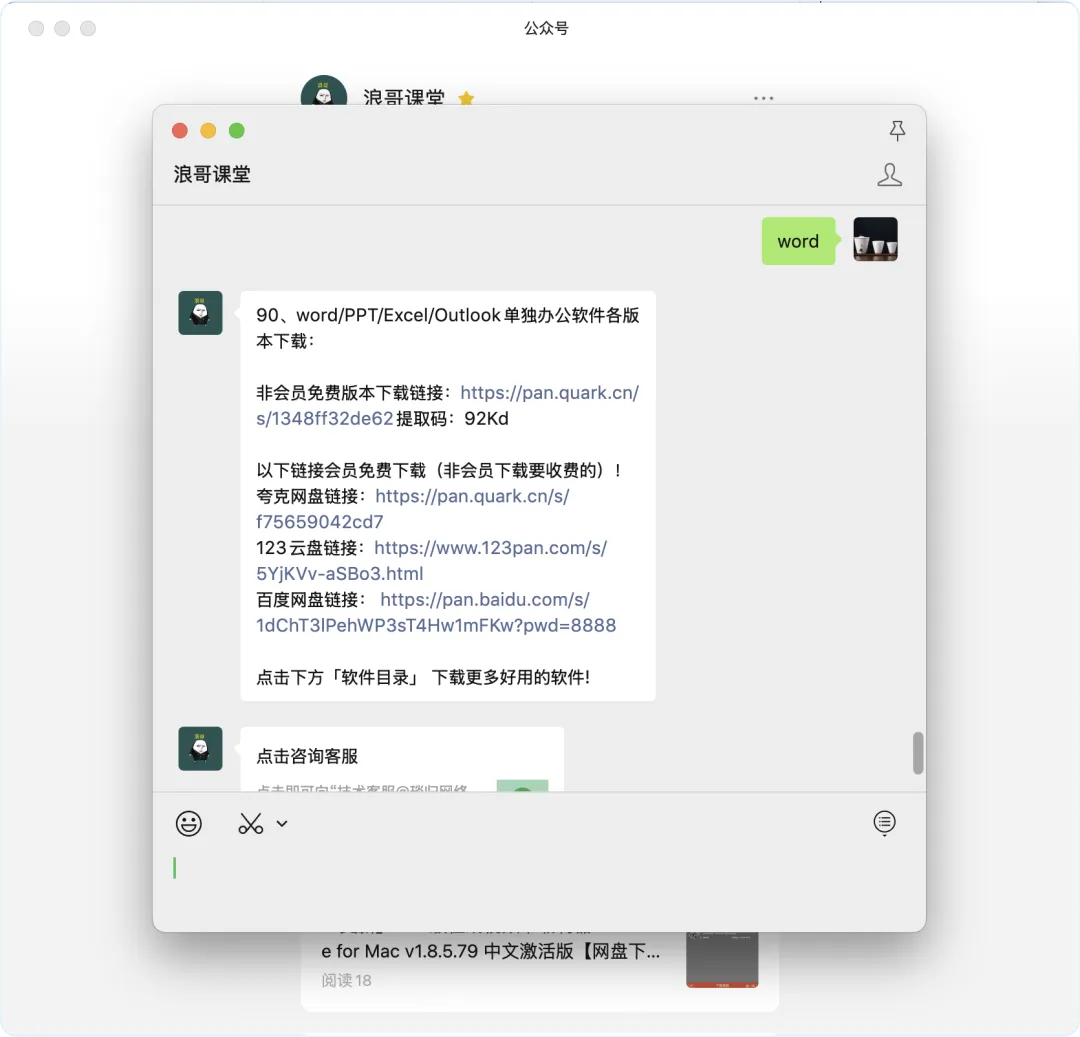Open the Quark member link f75659042cd7
The image size is (1080, 1037).
(x=413, y=509)
